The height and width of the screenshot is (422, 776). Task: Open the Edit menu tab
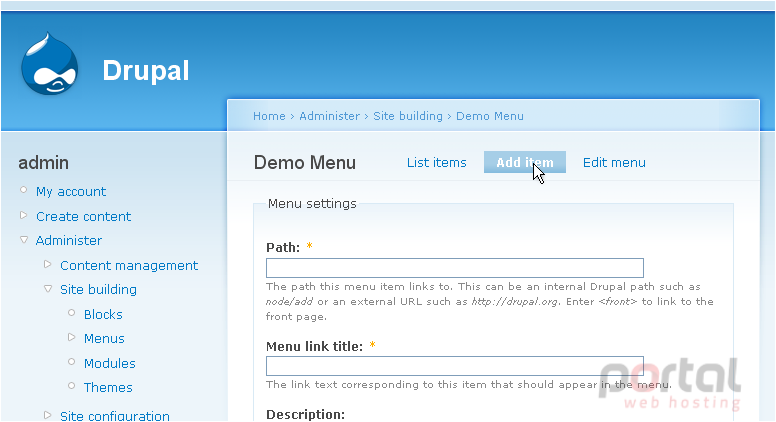click(x=614, y=163)
